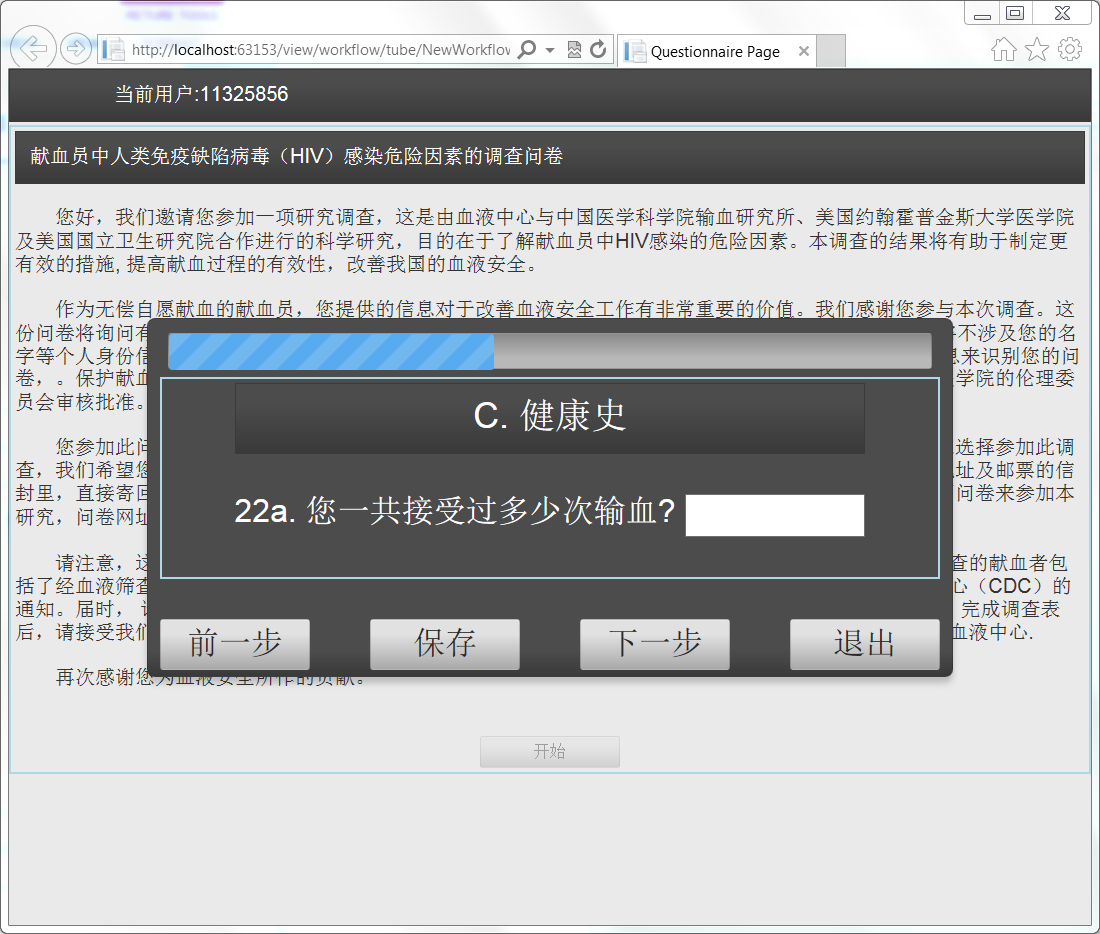This screenshot has height=934, width=1100.
Task: Click the 当前用户:11325856 label
Action: pos(201,94)
